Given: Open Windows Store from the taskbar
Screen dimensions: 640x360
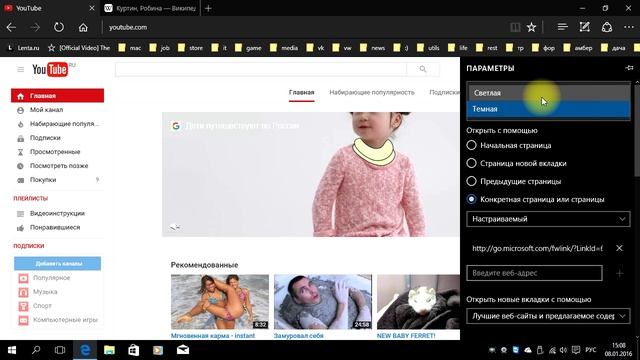Looking at the screenshot, I should point(133,350).
